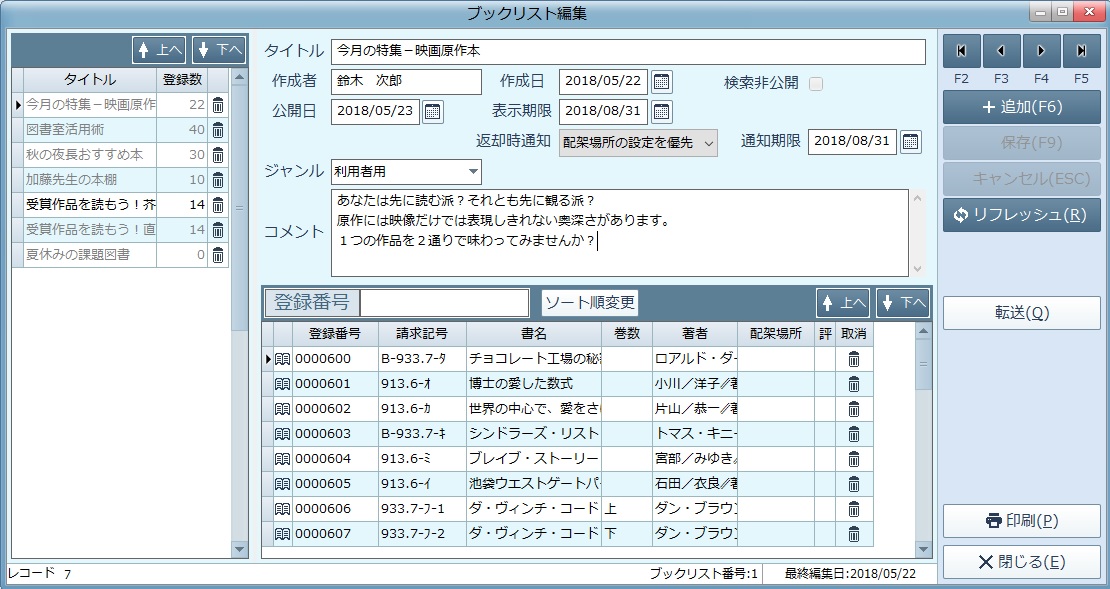Go to previous record (F3)
This screenshot has height=589, width=1110.
1001,51
